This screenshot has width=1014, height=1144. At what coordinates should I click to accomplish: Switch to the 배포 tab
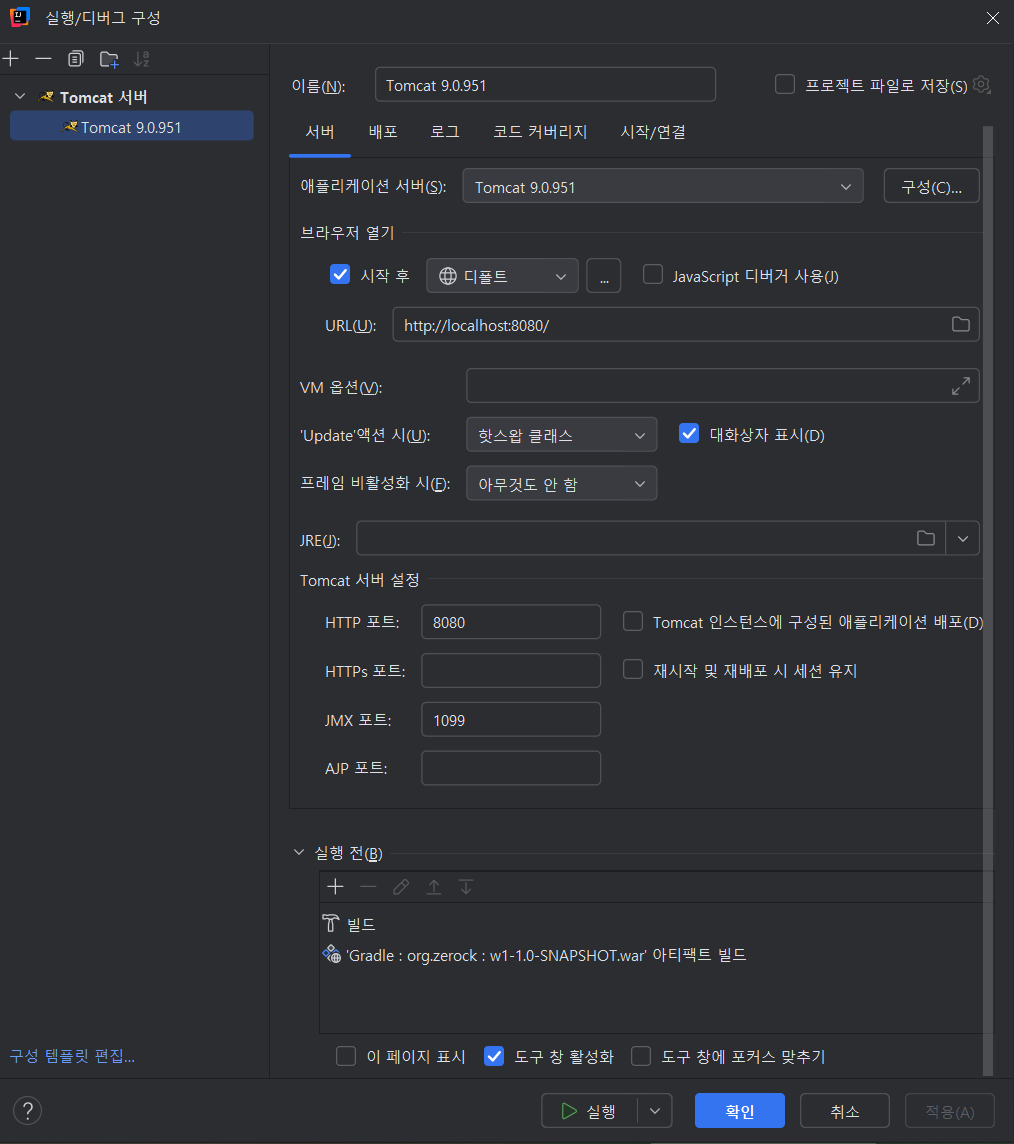(383, 132)
